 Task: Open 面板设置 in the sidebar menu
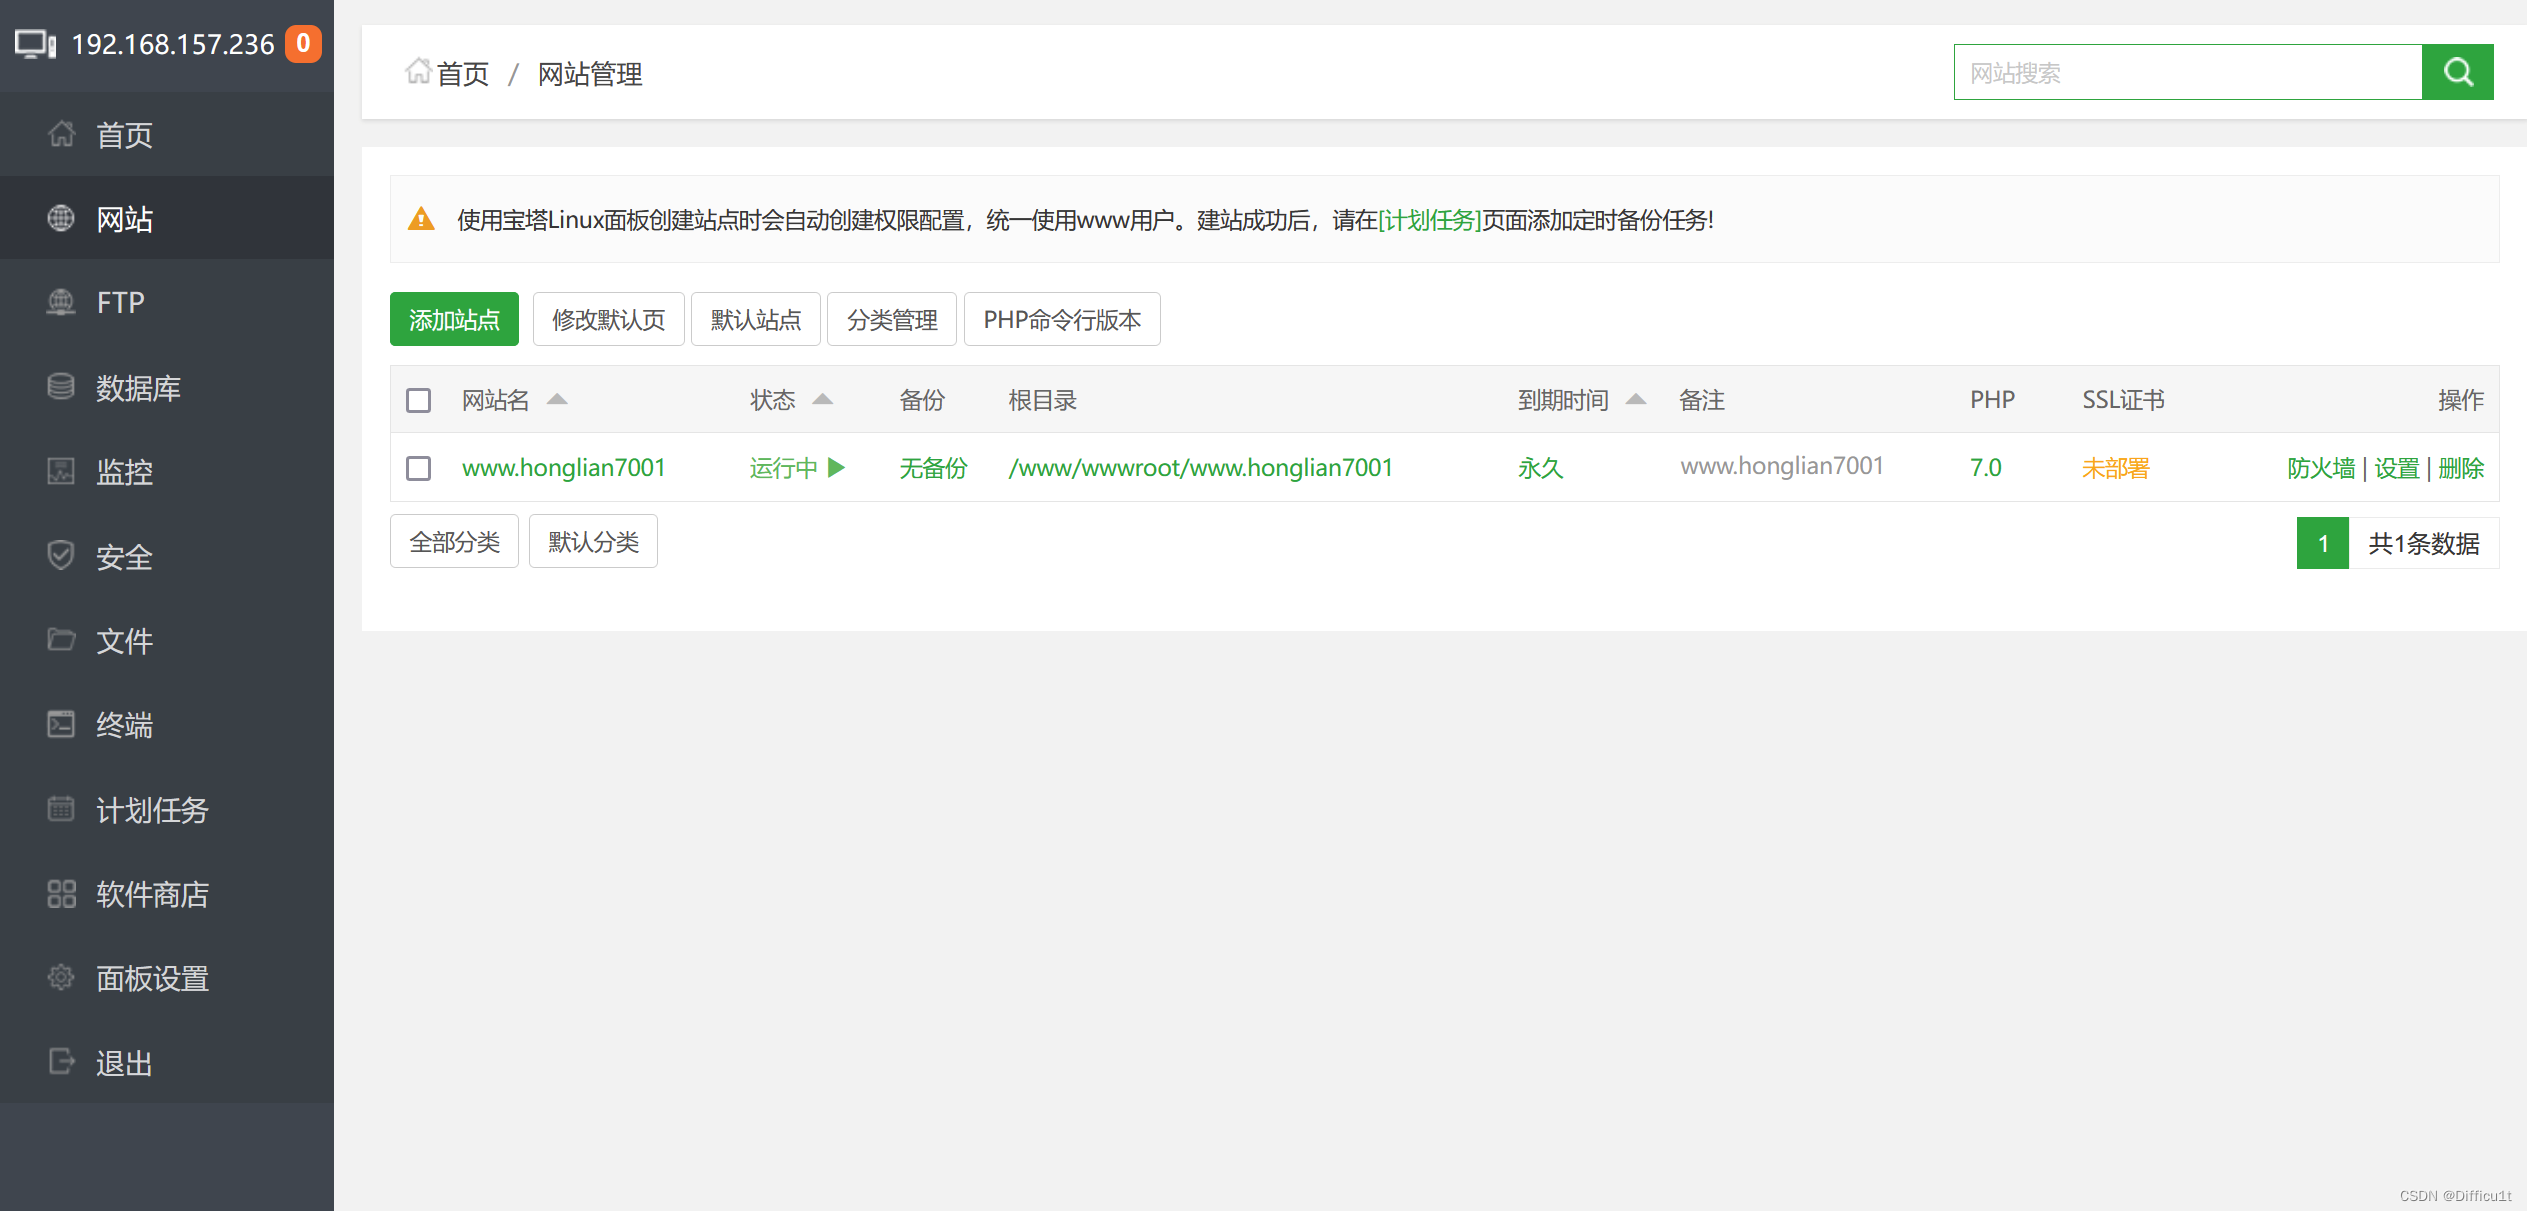[152, 978]
